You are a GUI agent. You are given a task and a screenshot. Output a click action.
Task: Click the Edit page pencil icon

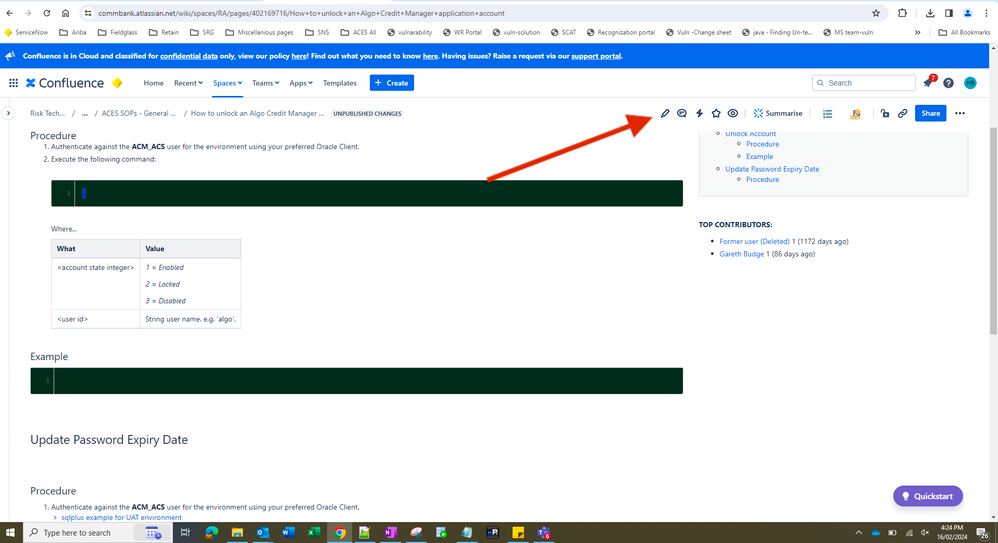click(x=664, y=113)
